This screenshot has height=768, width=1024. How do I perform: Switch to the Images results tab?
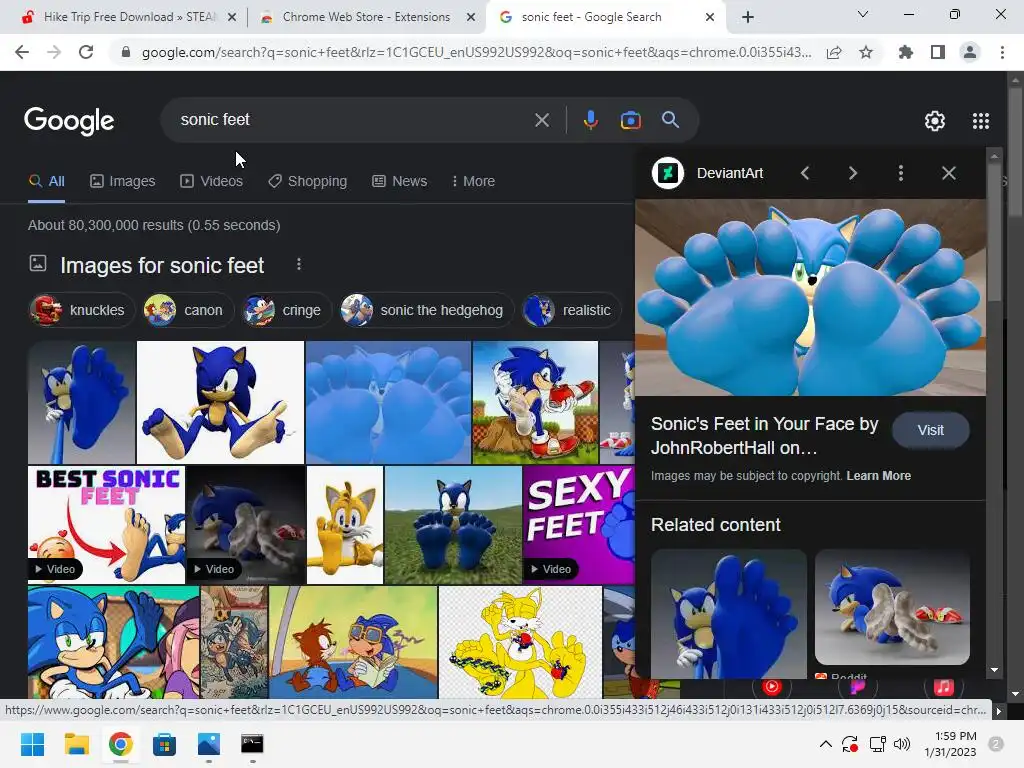tap(123, 181)
